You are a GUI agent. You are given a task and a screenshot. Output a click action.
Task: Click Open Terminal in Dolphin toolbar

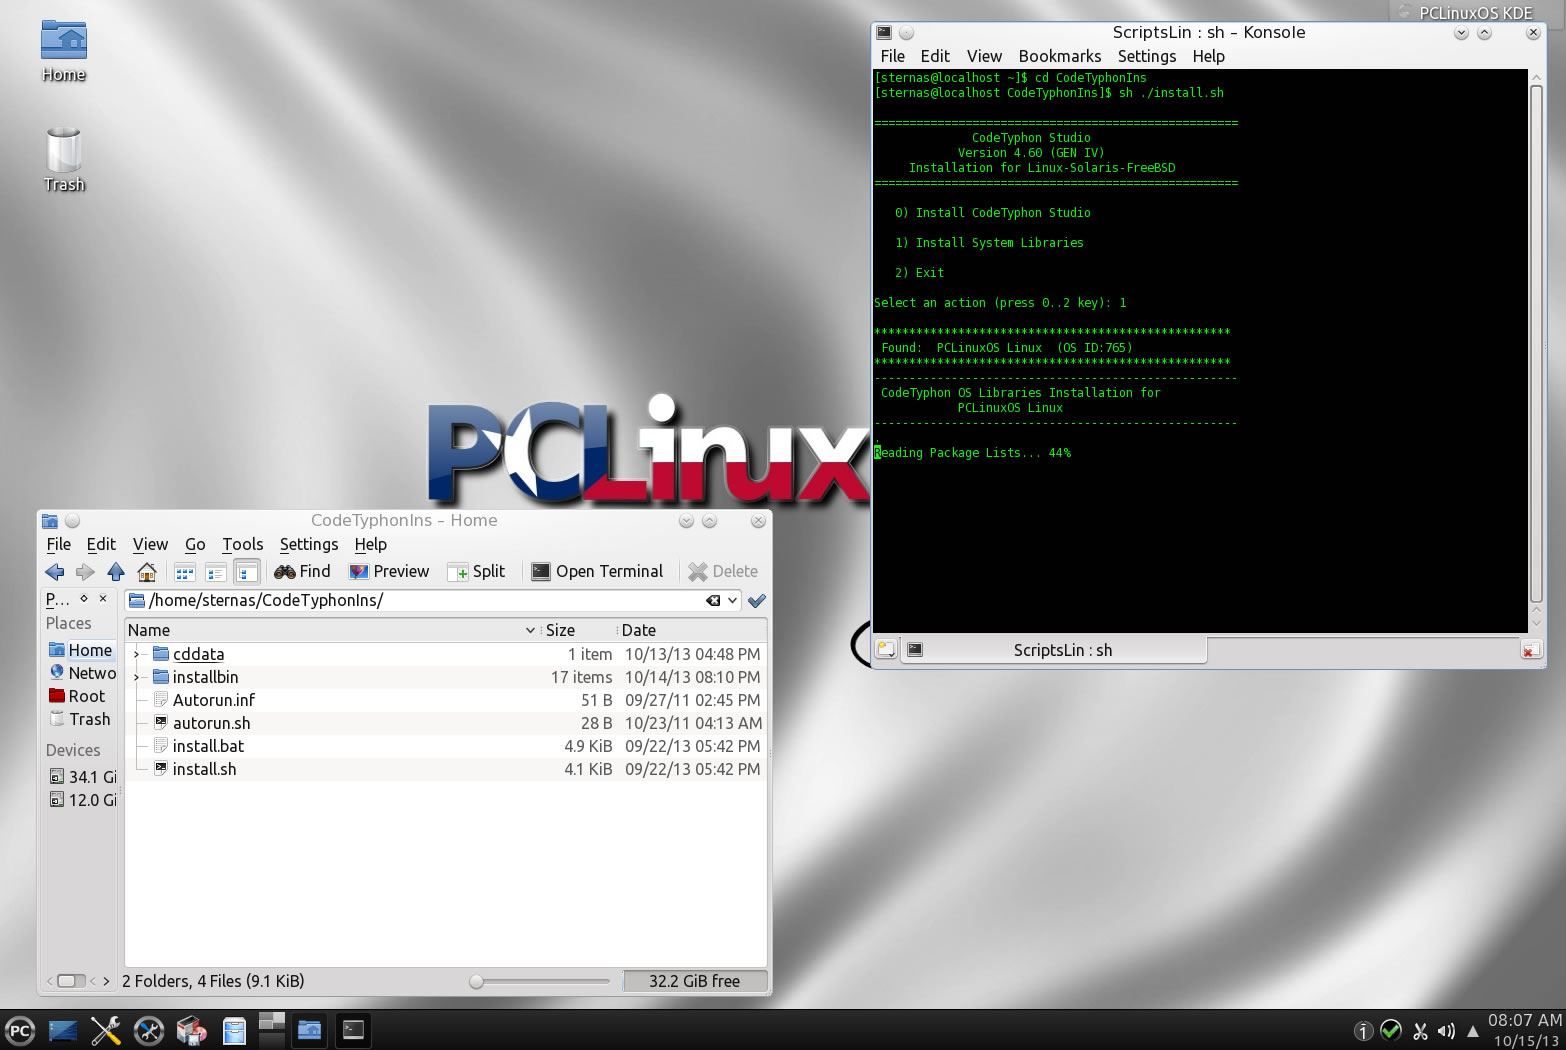click(597, 572)
